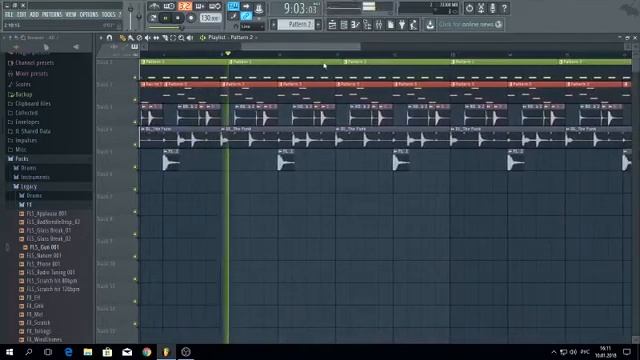Screen dimensions: 640x360
Task: Toggle the 3.2 countdown before recording
Action: (x=185, y=6)
